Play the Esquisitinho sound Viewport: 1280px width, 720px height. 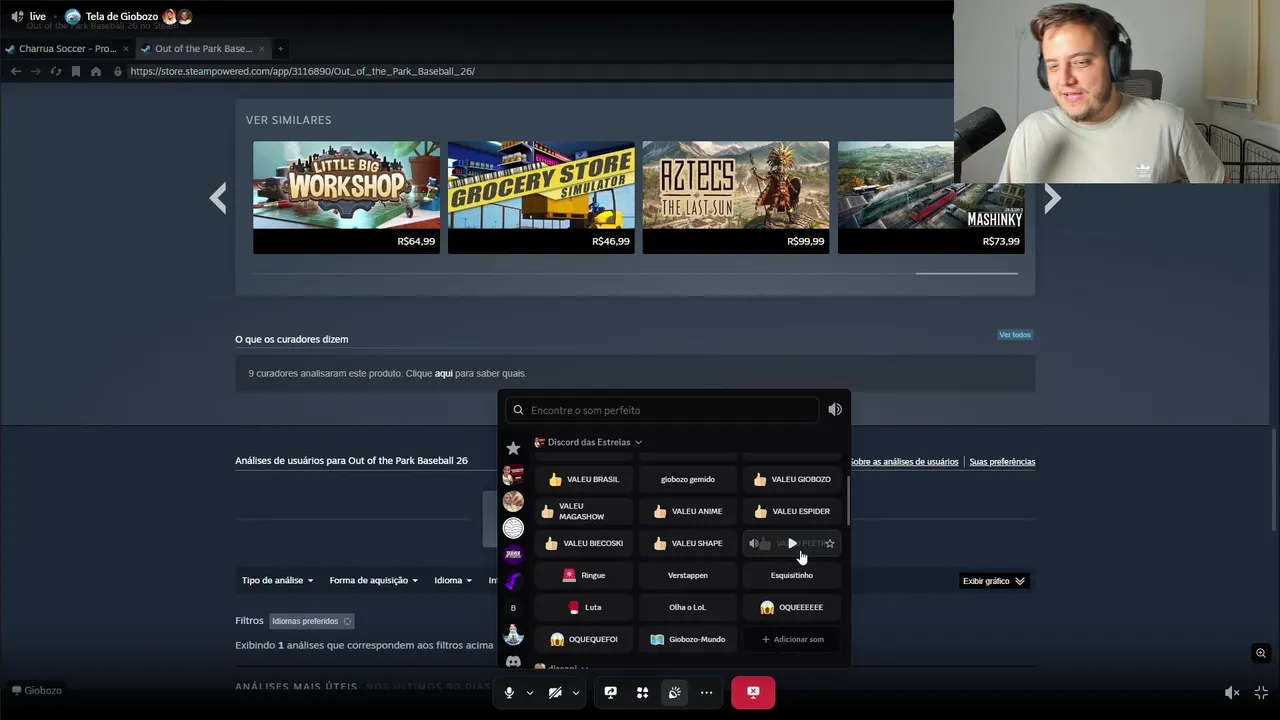pos(792,575)
